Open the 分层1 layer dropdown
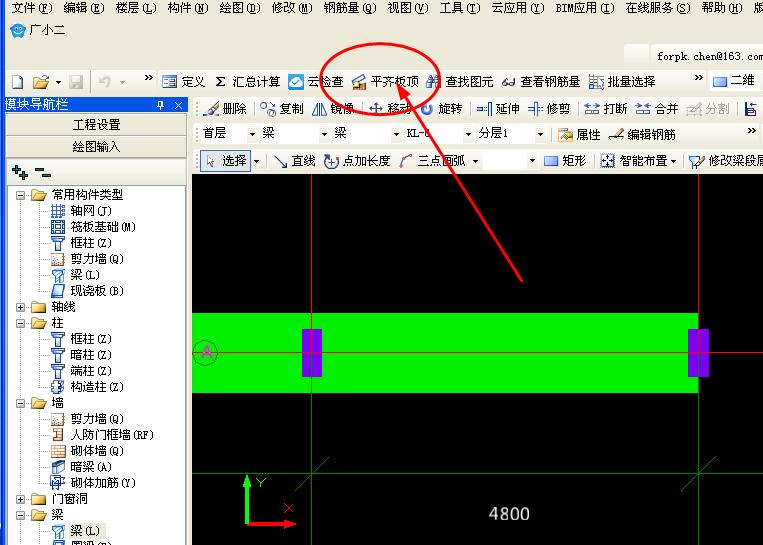The image size is (763, 545). point(540,134)
